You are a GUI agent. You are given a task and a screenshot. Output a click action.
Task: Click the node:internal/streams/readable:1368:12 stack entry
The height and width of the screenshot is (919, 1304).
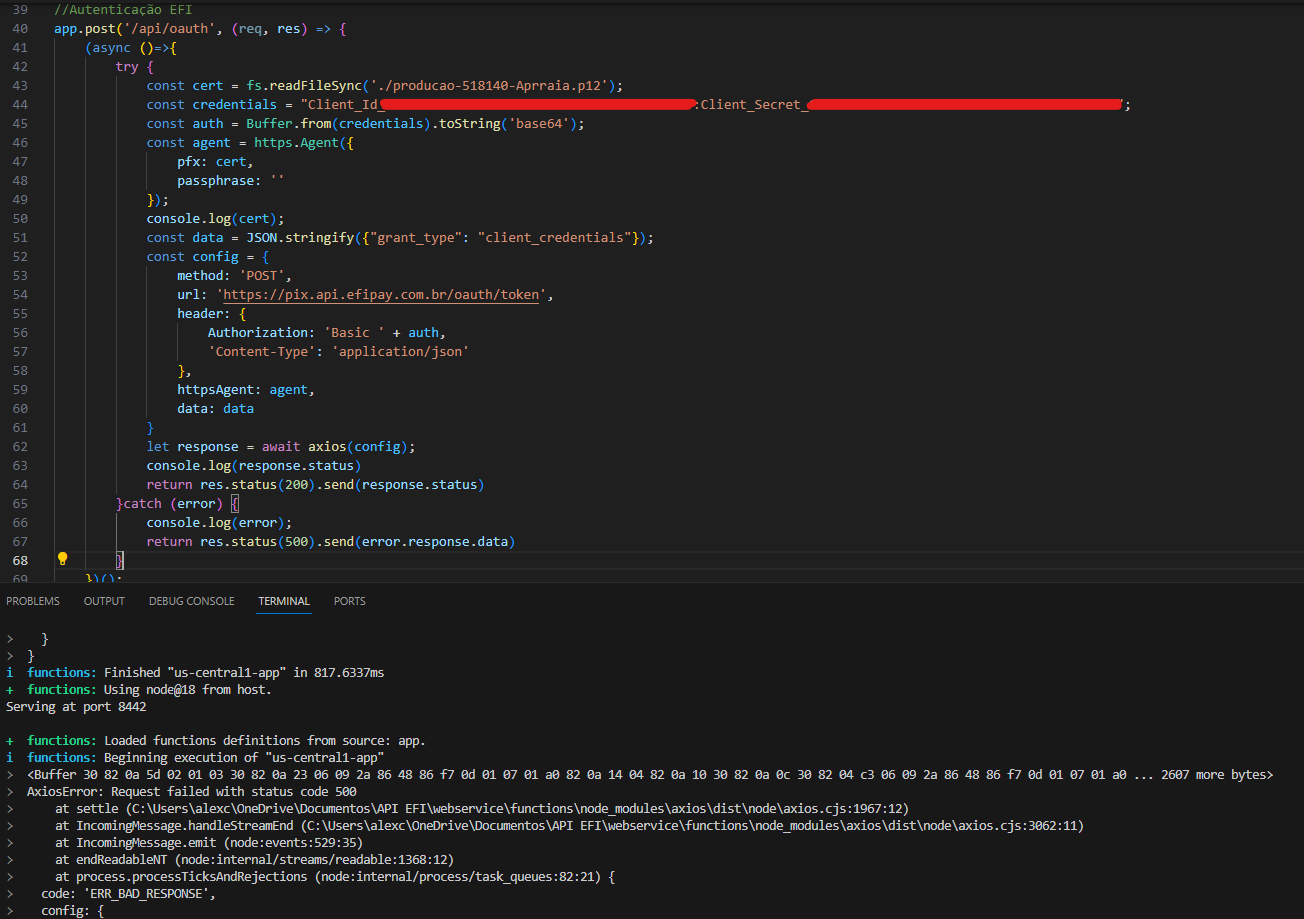[x=315, y=859]
